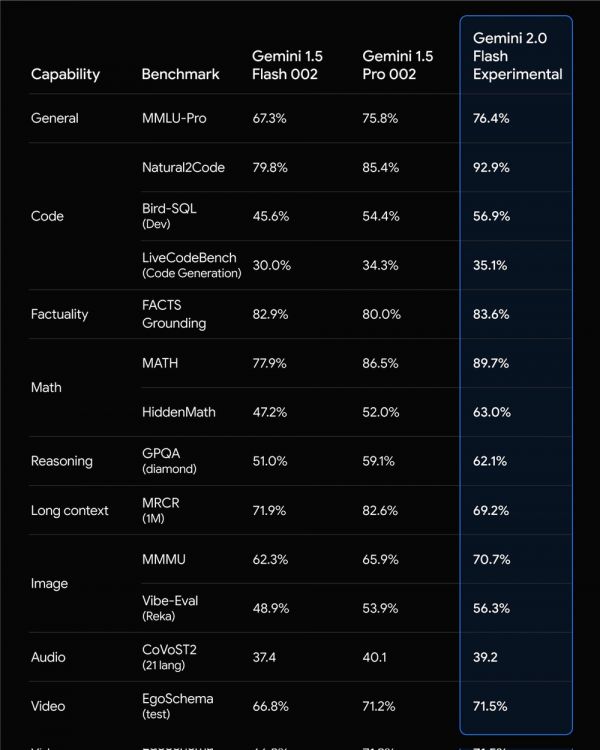Select the 69.2% MRCR score cell
The image size is (600, 750).
tap(491, 510)
